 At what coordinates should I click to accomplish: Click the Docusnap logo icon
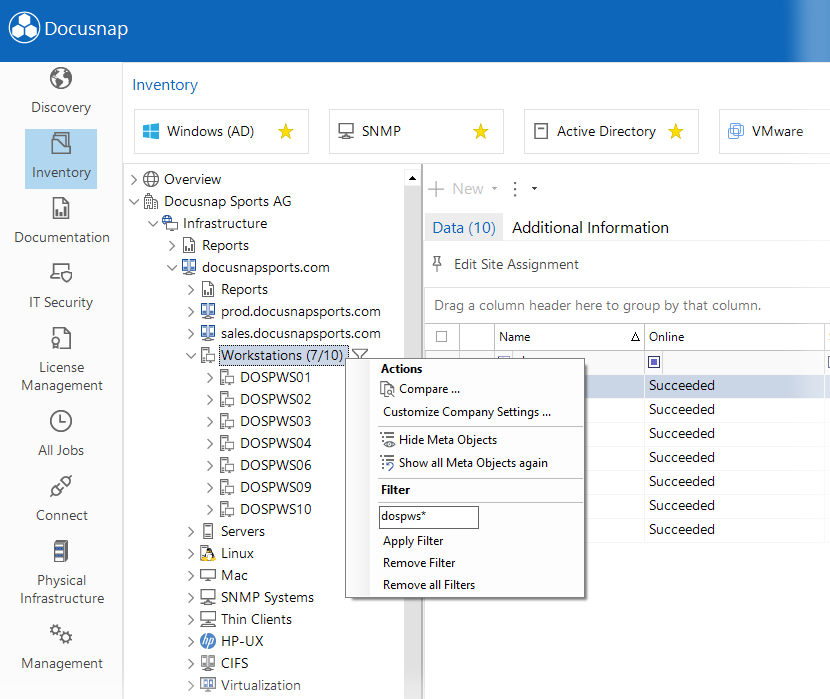24,28
